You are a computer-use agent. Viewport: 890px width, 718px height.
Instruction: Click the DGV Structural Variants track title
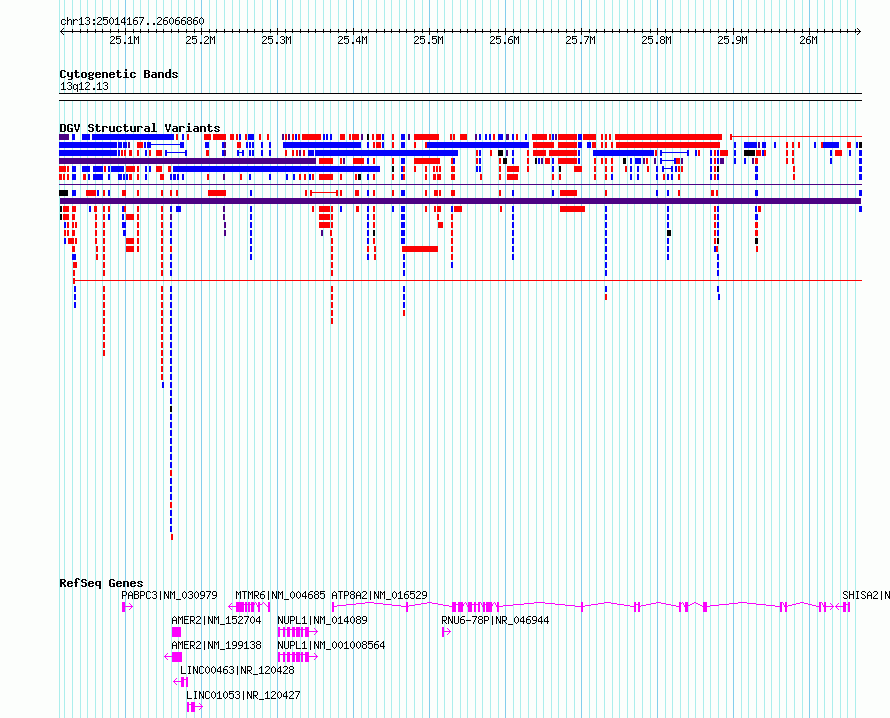tap(140, 128)
